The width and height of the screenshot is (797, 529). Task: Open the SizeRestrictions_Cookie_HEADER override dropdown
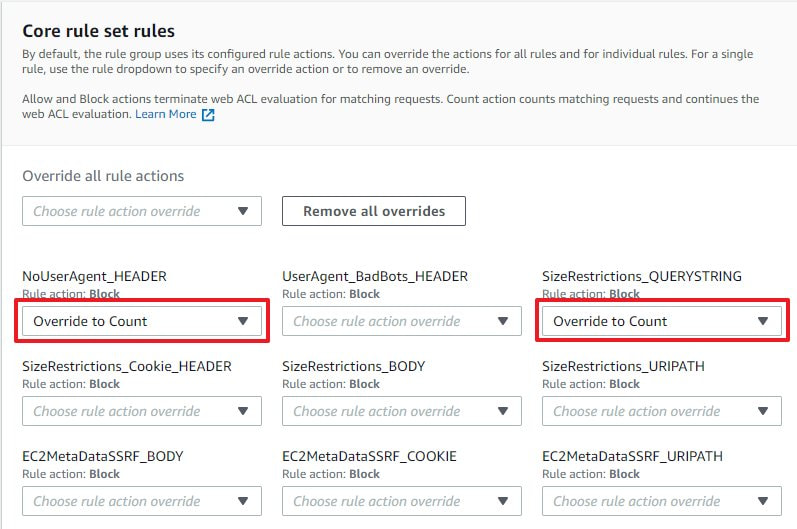pyautogui.click(x=141, y=411)
